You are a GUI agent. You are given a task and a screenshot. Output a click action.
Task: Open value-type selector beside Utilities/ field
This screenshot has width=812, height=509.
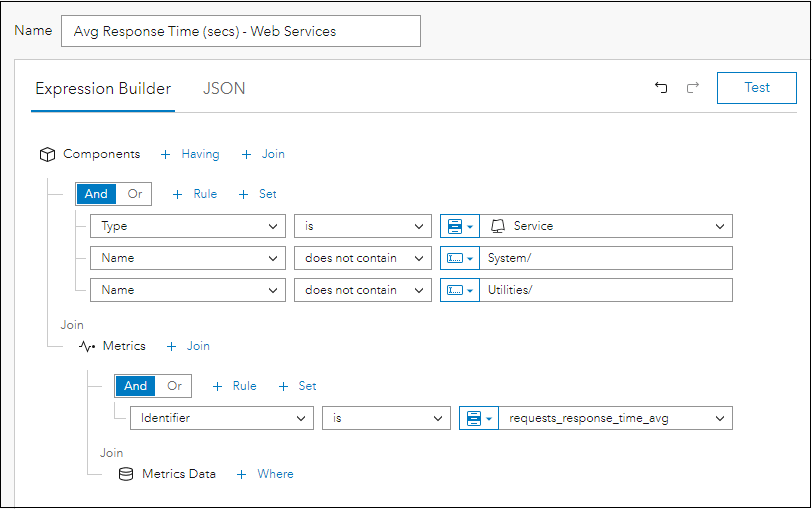point(459,290)
